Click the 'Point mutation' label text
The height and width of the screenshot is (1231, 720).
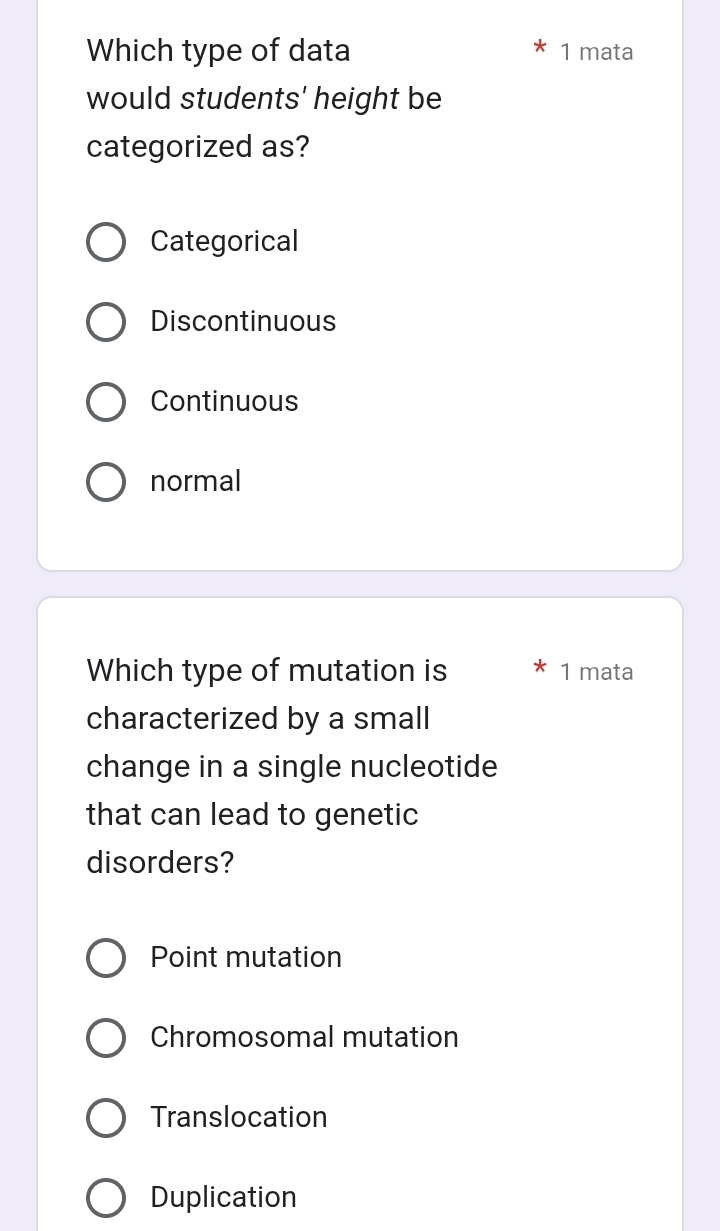point(246,958)
